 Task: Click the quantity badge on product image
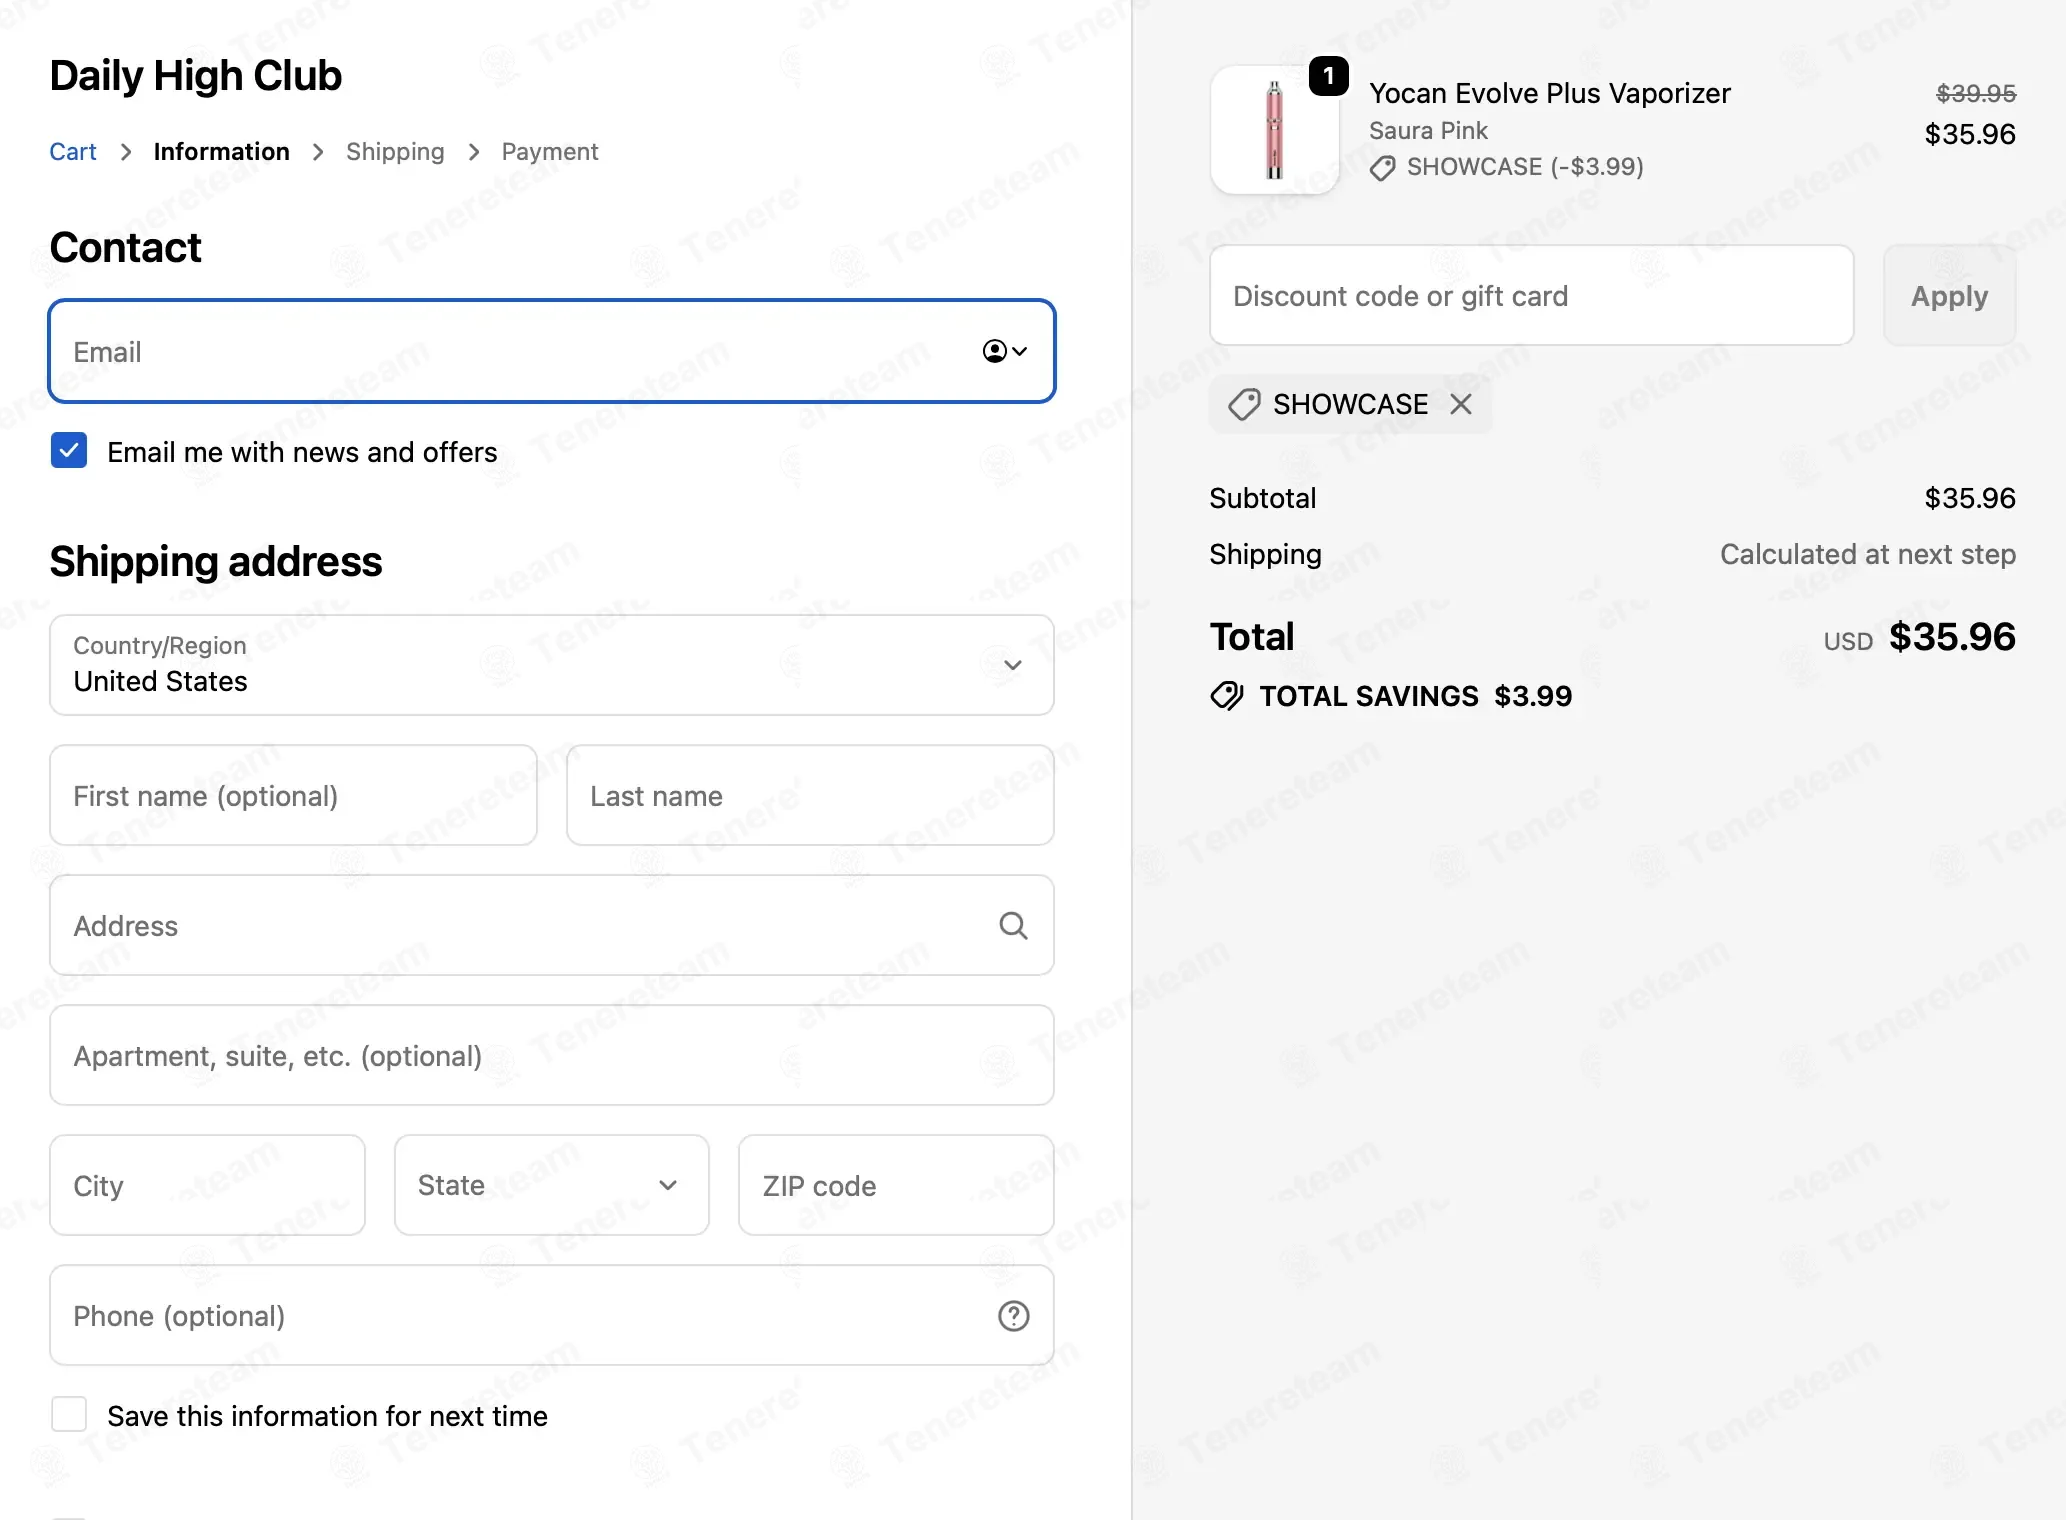coord(1328,76)
